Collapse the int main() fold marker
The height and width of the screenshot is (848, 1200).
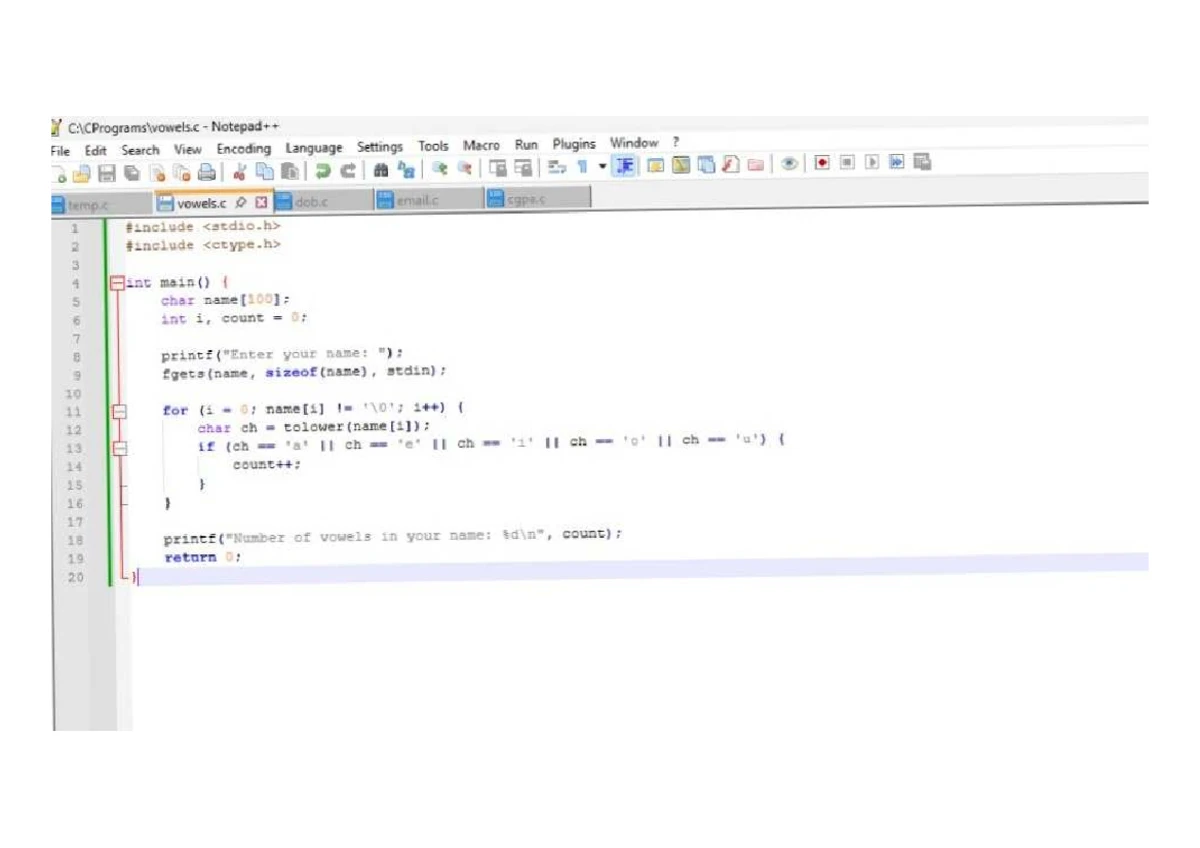(119, 283)
